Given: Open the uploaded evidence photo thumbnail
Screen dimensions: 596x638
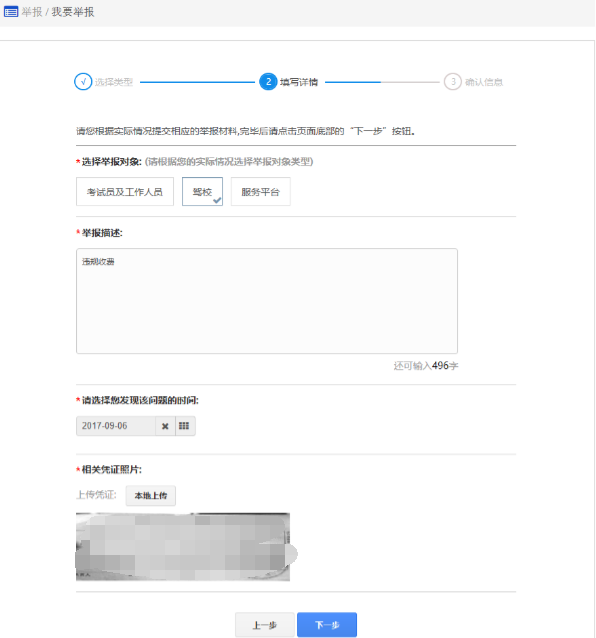Looking at the screenshot, I should pyautogui.click(x=185, y=547).
